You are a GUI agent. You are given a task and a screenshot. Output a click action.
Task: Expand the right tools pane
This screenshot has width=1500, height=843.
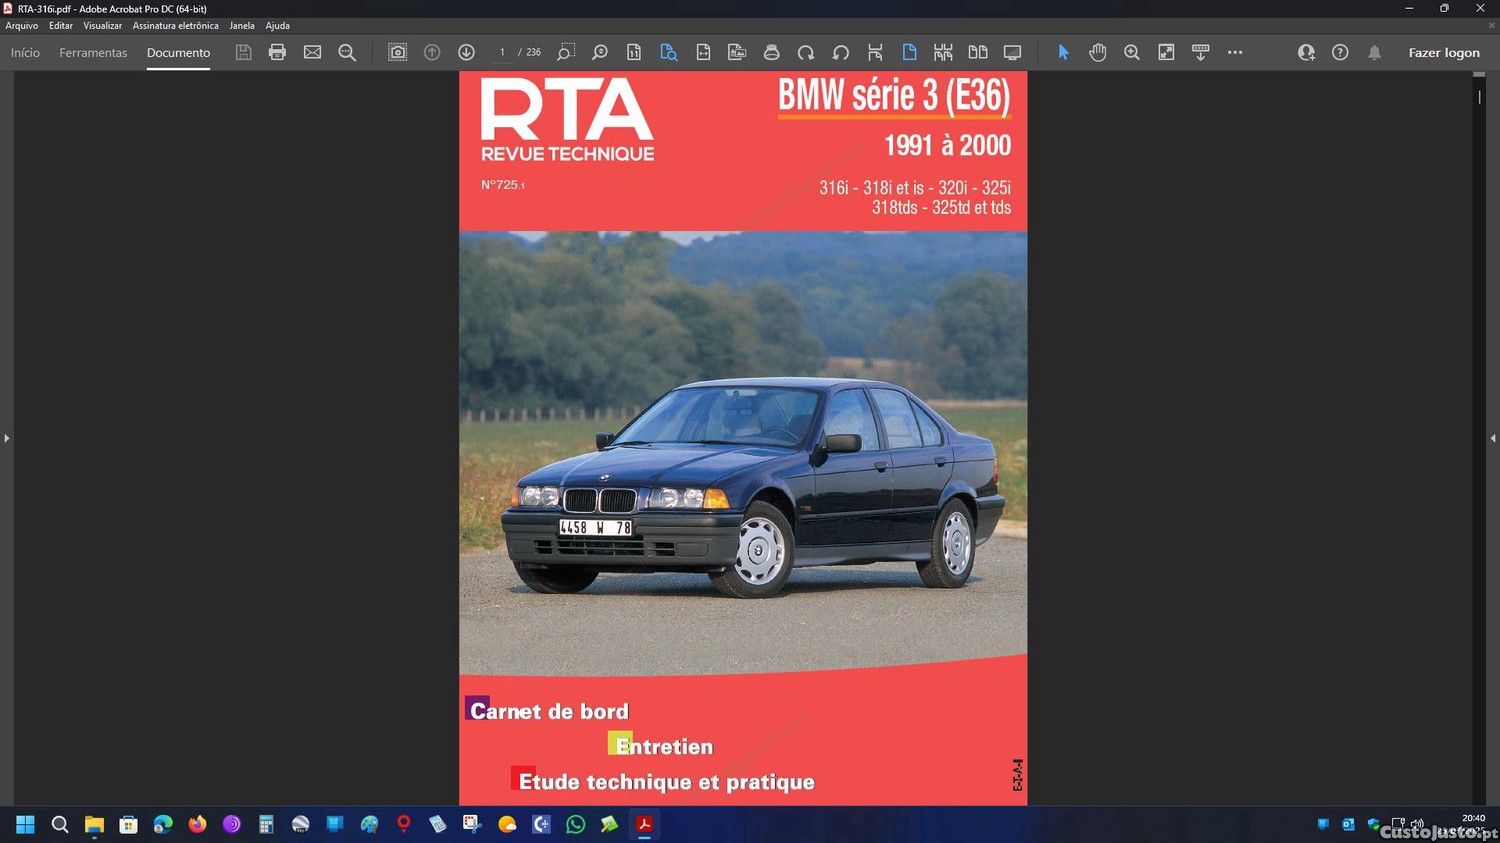coord(1492,438)
